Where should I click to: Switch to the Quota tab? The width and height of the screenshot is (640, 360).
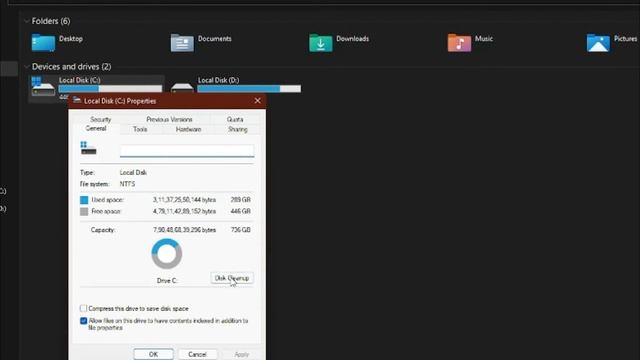click(235, 120)
